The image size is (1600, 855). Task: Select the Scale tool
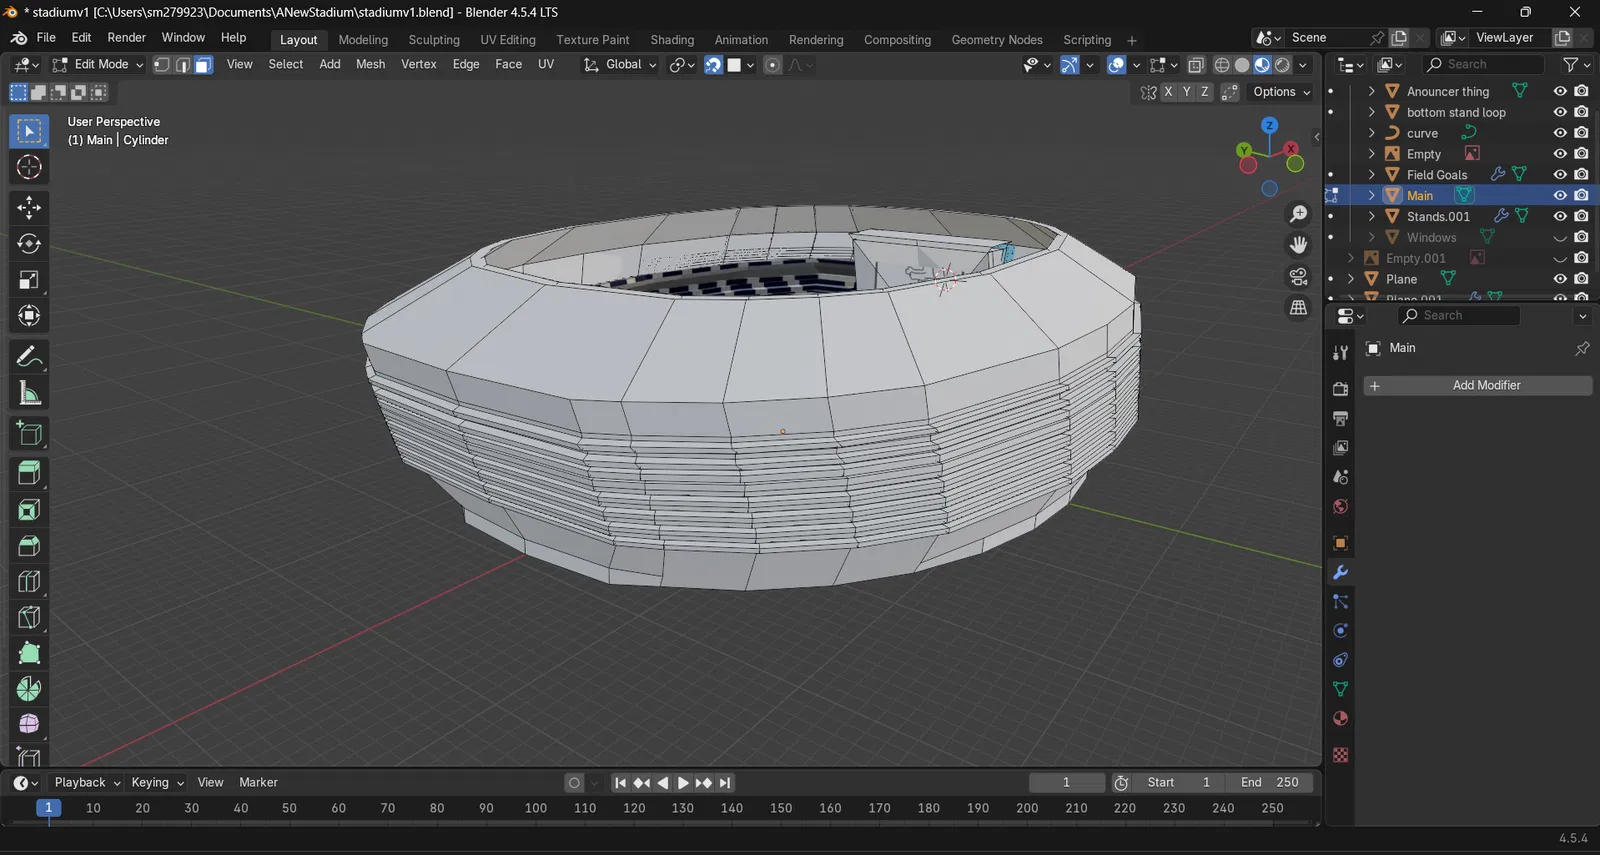click(29, 280)
